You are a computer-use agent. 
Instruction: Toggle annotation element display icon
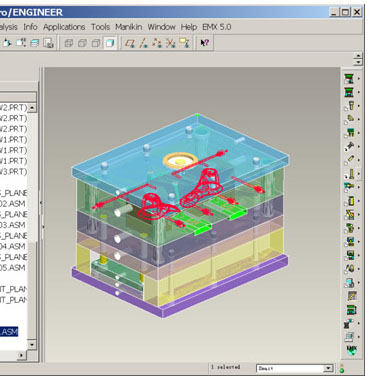click(184, 43)
